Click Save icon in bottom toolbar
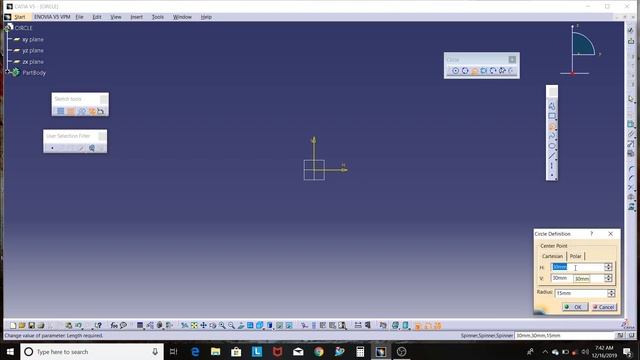This screenshot has height=360, width=640. point(31,325)
